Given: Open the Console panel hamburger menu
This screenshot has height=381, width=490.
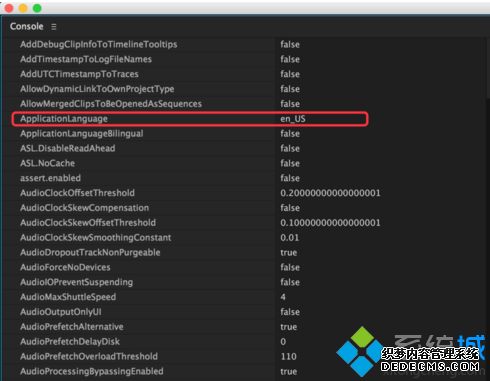Looking at the screenshot, I should click(54, 27).
